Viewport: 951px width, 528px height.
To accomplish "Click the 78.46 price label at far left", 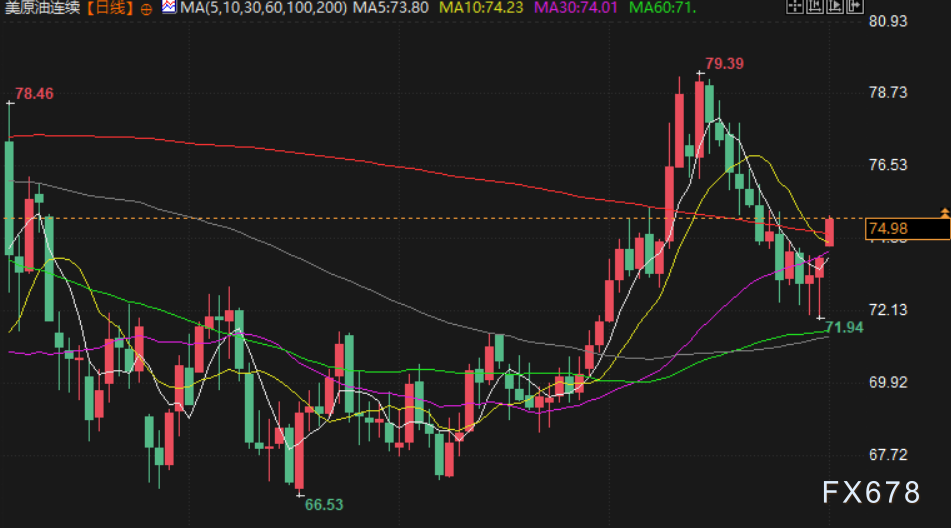I will (34, 94).
